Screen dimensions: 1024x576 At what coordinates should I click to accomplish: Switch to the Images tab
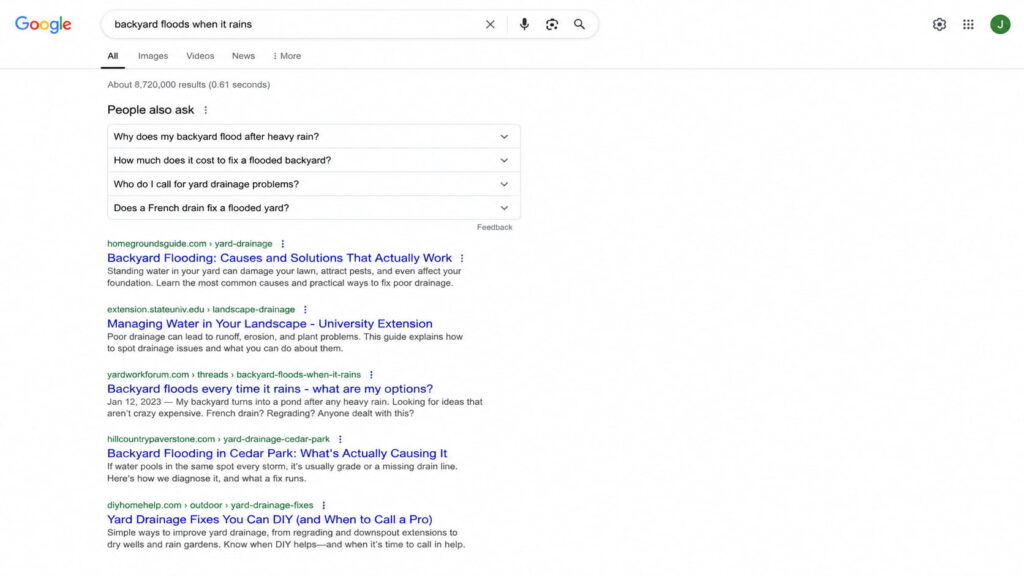(x=153, y=56)
